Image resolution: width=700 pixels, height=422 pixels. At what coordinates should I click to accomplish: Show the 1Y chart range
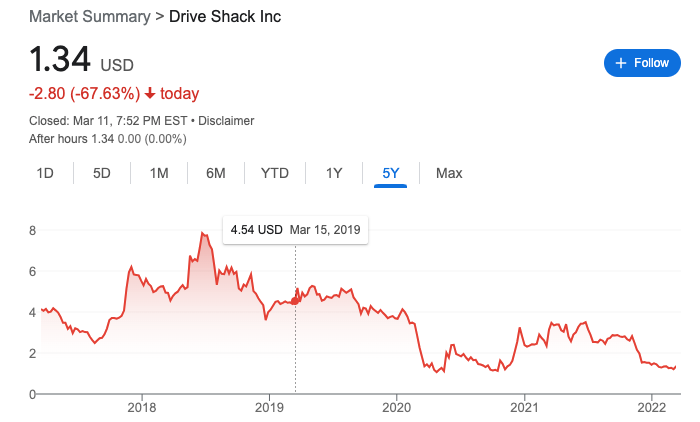[334, 173]
